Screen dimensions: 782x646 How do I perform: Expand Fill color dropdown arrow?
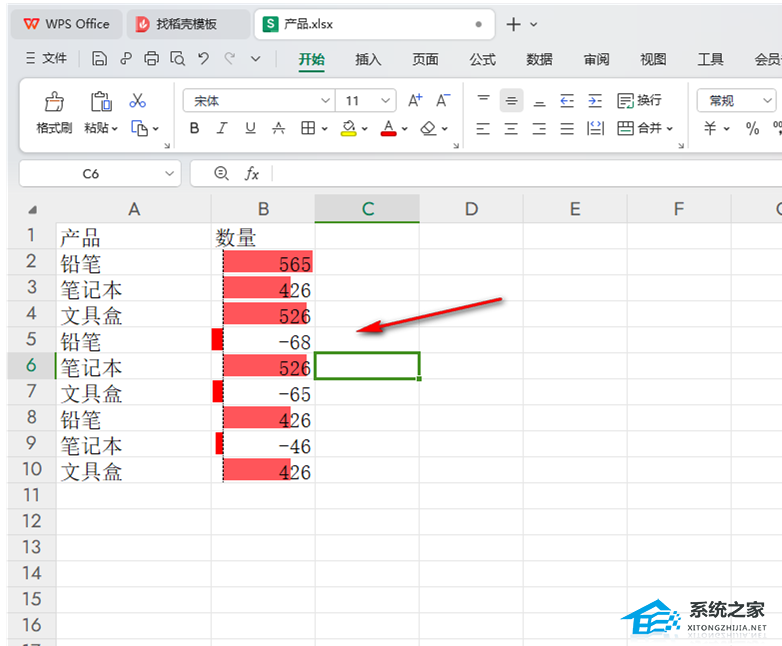point(365,129)
